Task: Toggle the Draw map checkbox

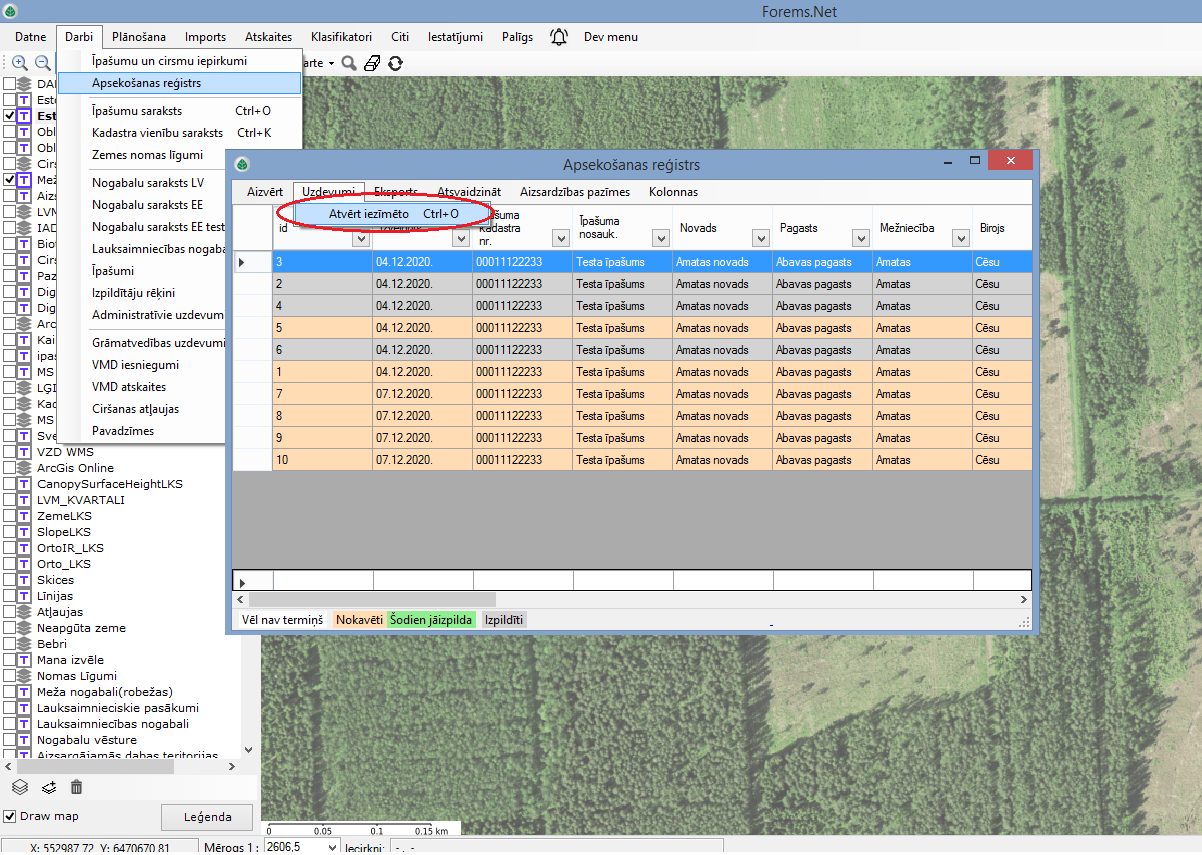Action: pyautogui.click(x=11, y=816)
